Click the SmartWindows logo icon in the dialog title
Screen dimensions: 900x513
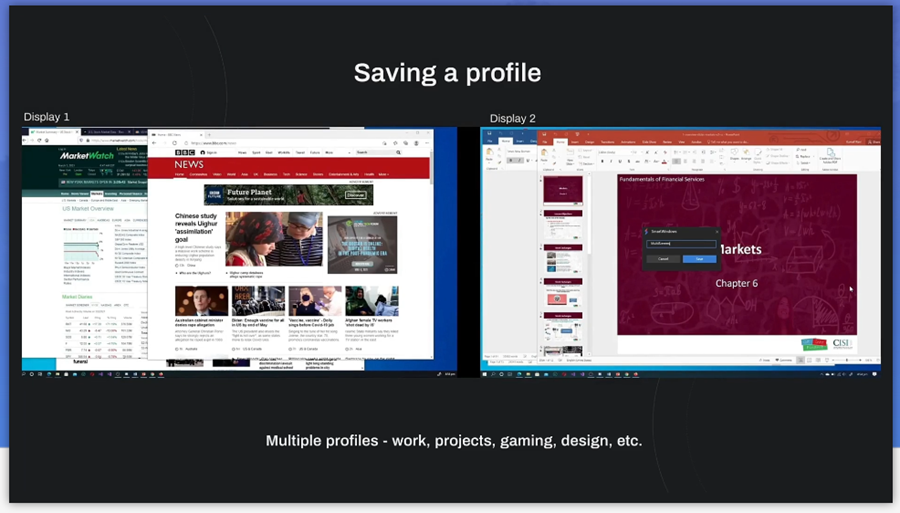[647, 231]
